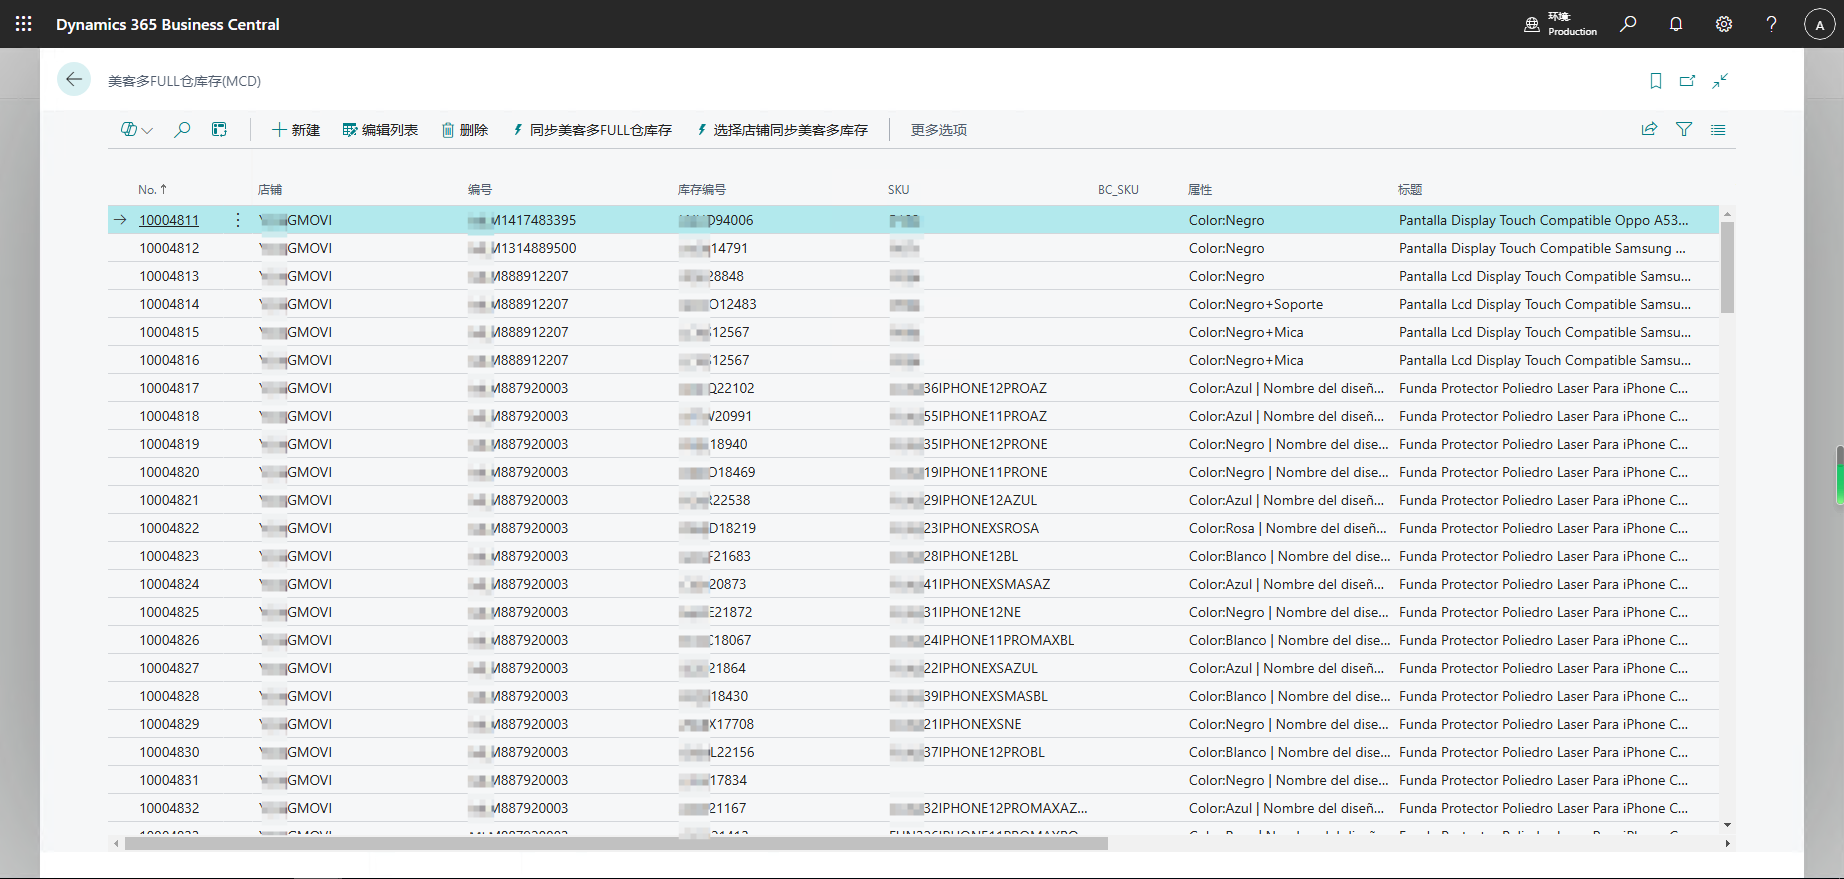Search the list with the magnifier icon
Viewport: 1844px width, 879px height.
[182, 130]
